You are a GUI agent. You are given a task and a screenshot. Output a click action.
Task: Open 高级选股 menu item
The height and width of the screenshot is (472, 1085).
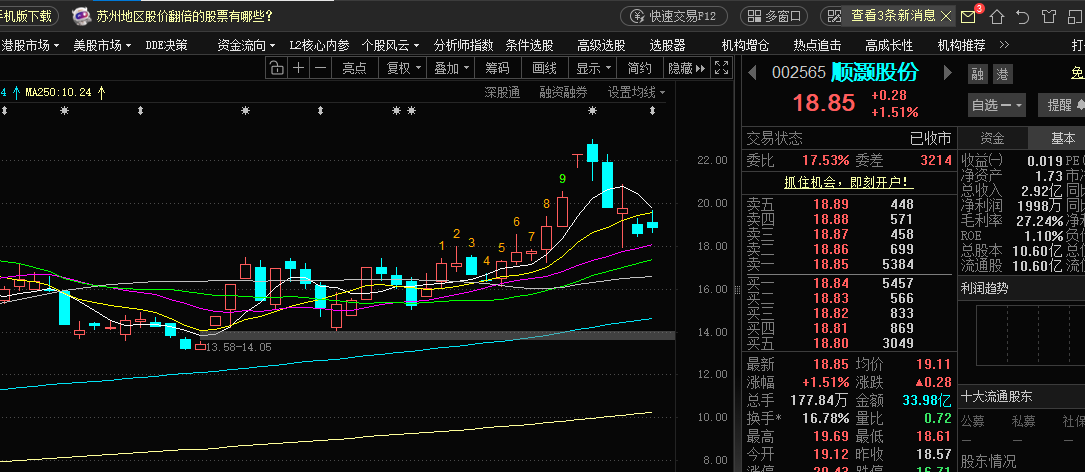[x=601, y=46]
